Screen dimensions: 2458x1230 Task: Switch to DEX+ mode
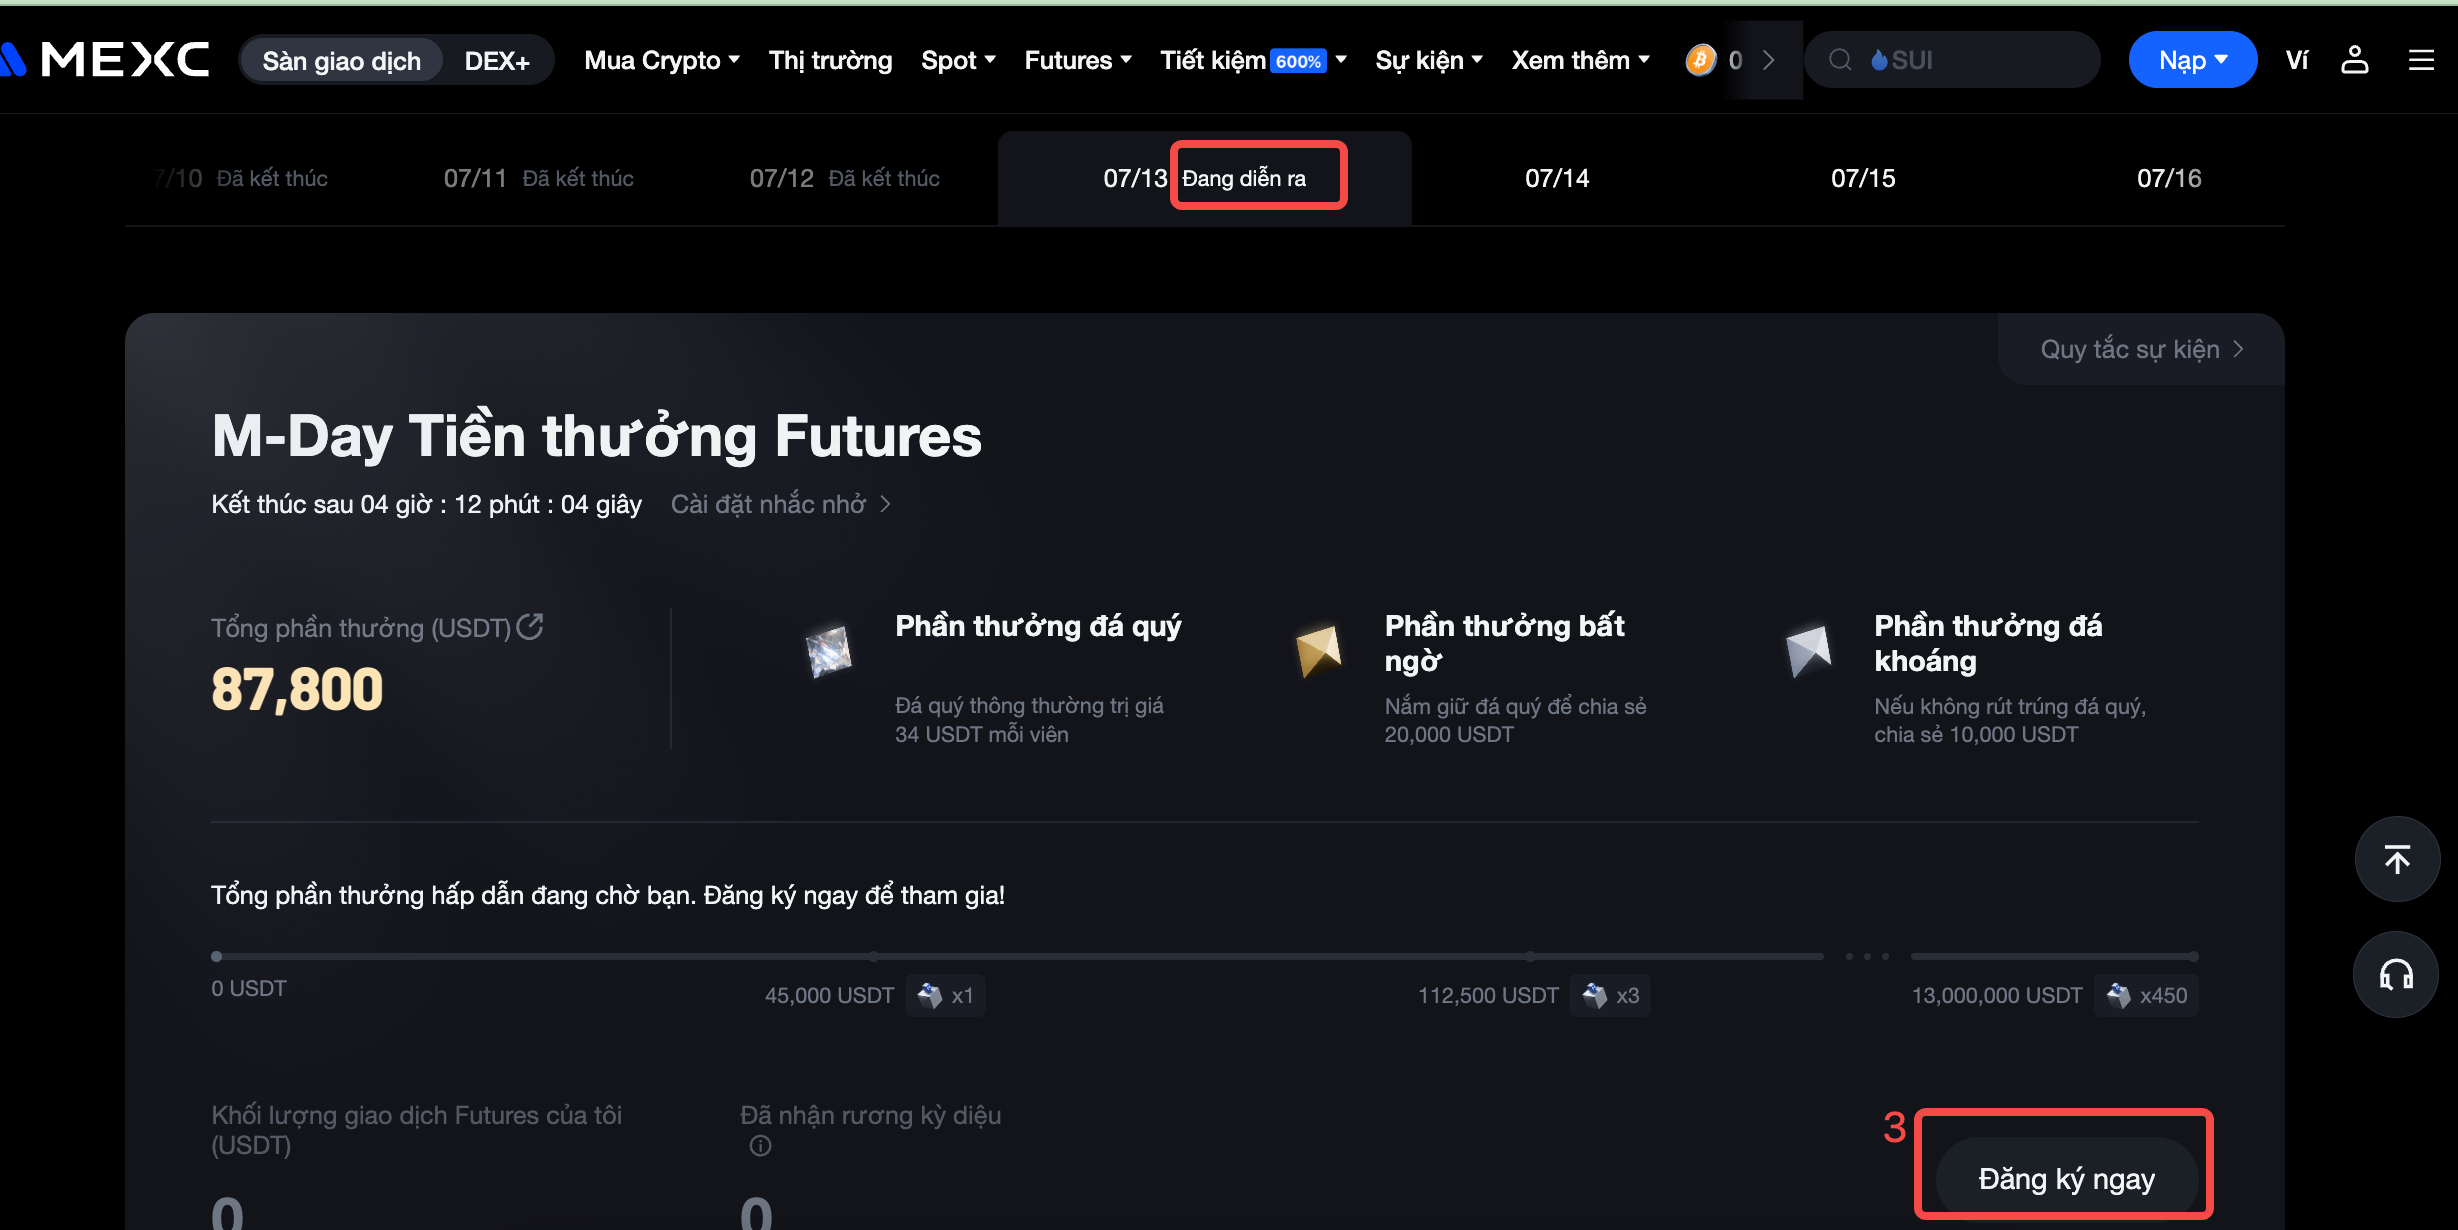coord(497,61)
